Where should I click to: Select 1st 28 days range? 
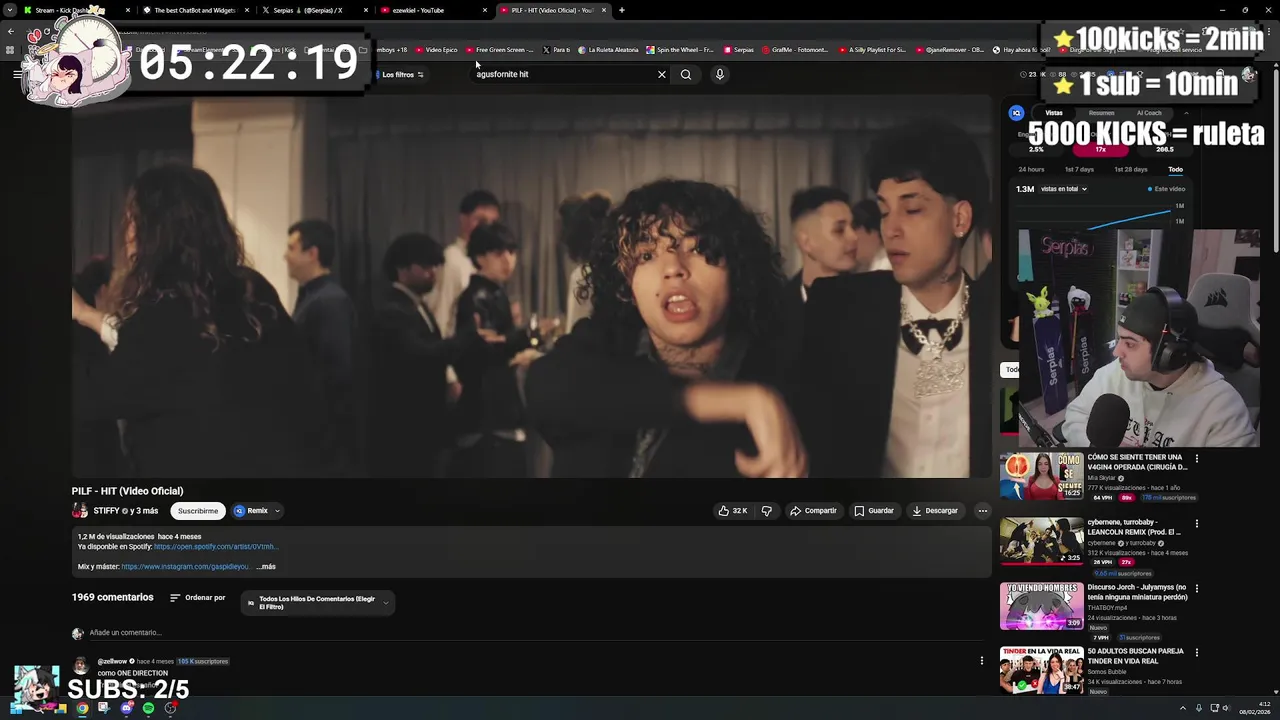tap(1131, 169)
